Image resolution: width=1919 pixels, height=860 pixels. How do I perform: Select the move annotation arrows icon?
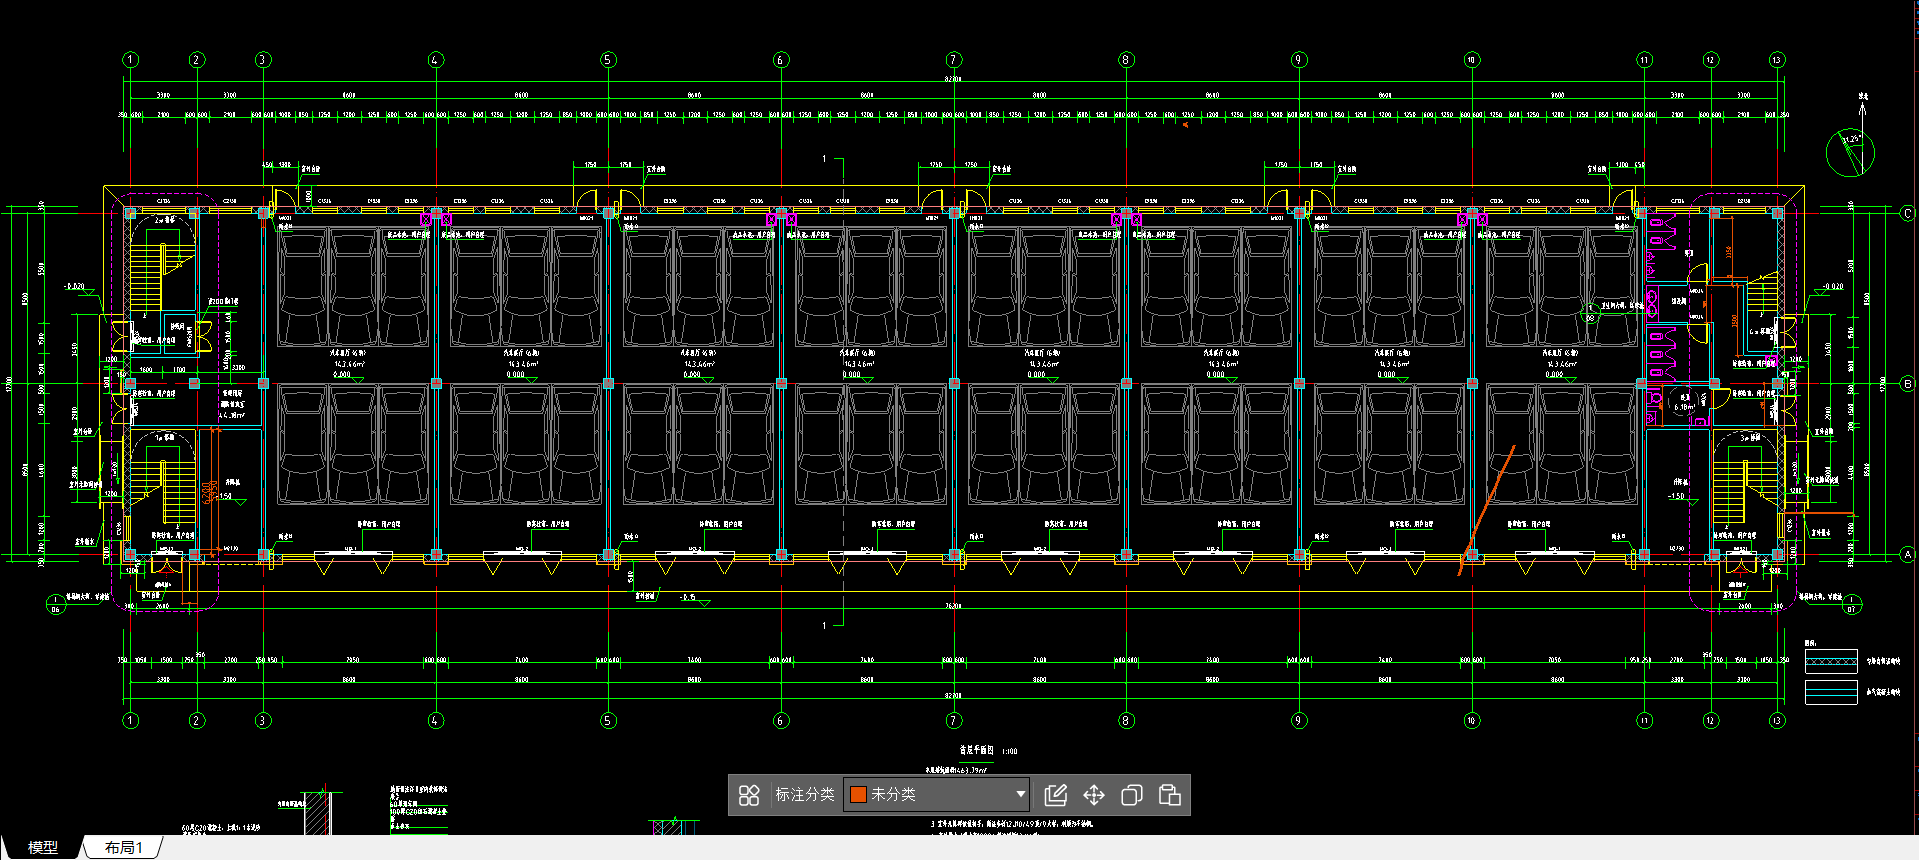1094,795
